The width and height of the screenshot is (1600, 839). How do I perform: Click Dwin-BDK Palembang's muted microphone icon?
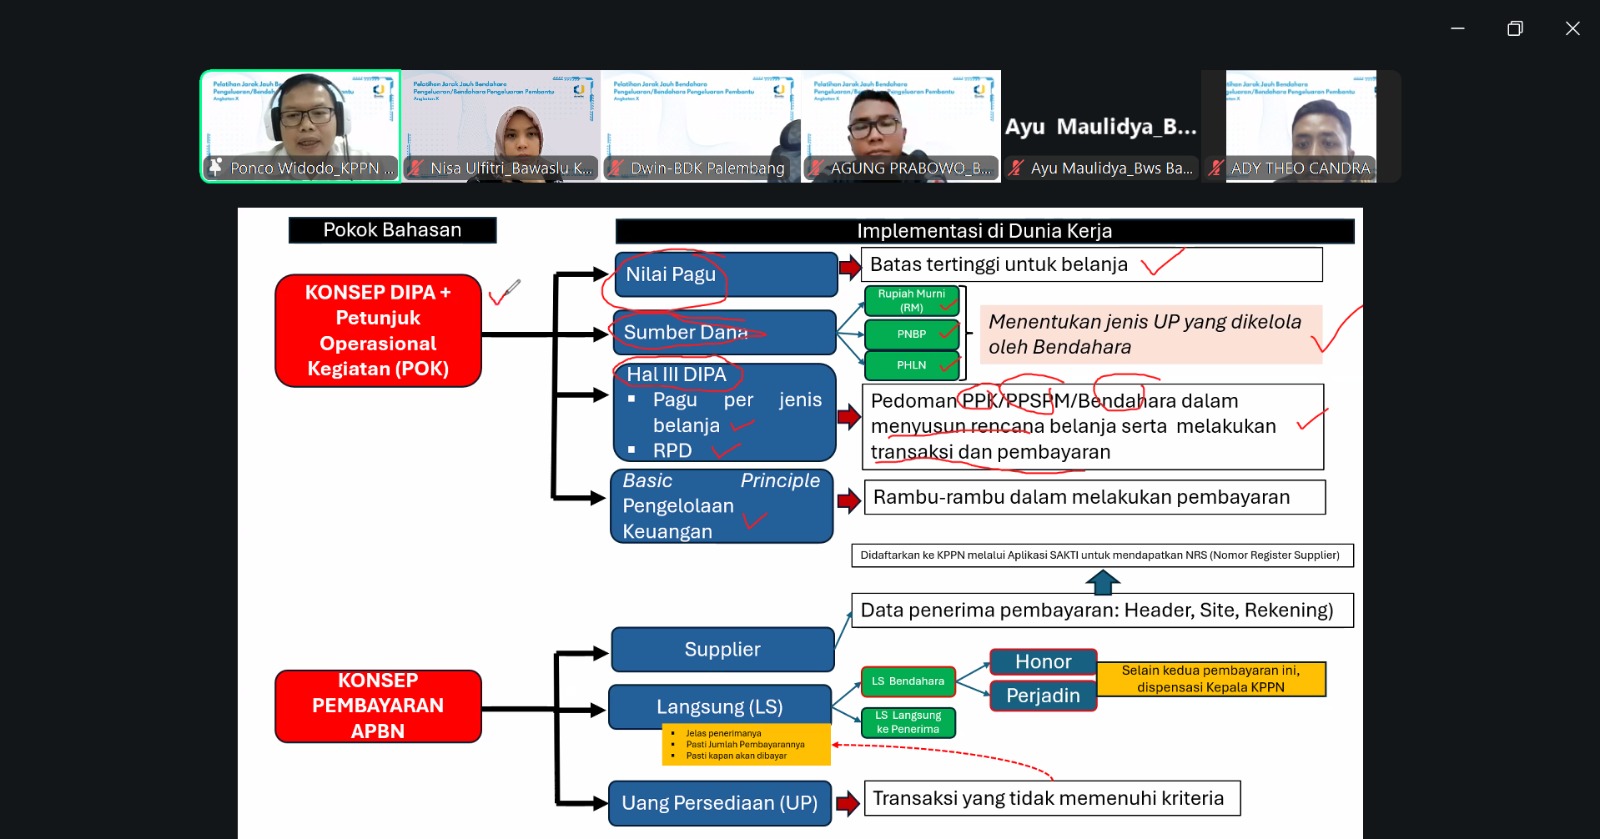click(x=616, y=168)
